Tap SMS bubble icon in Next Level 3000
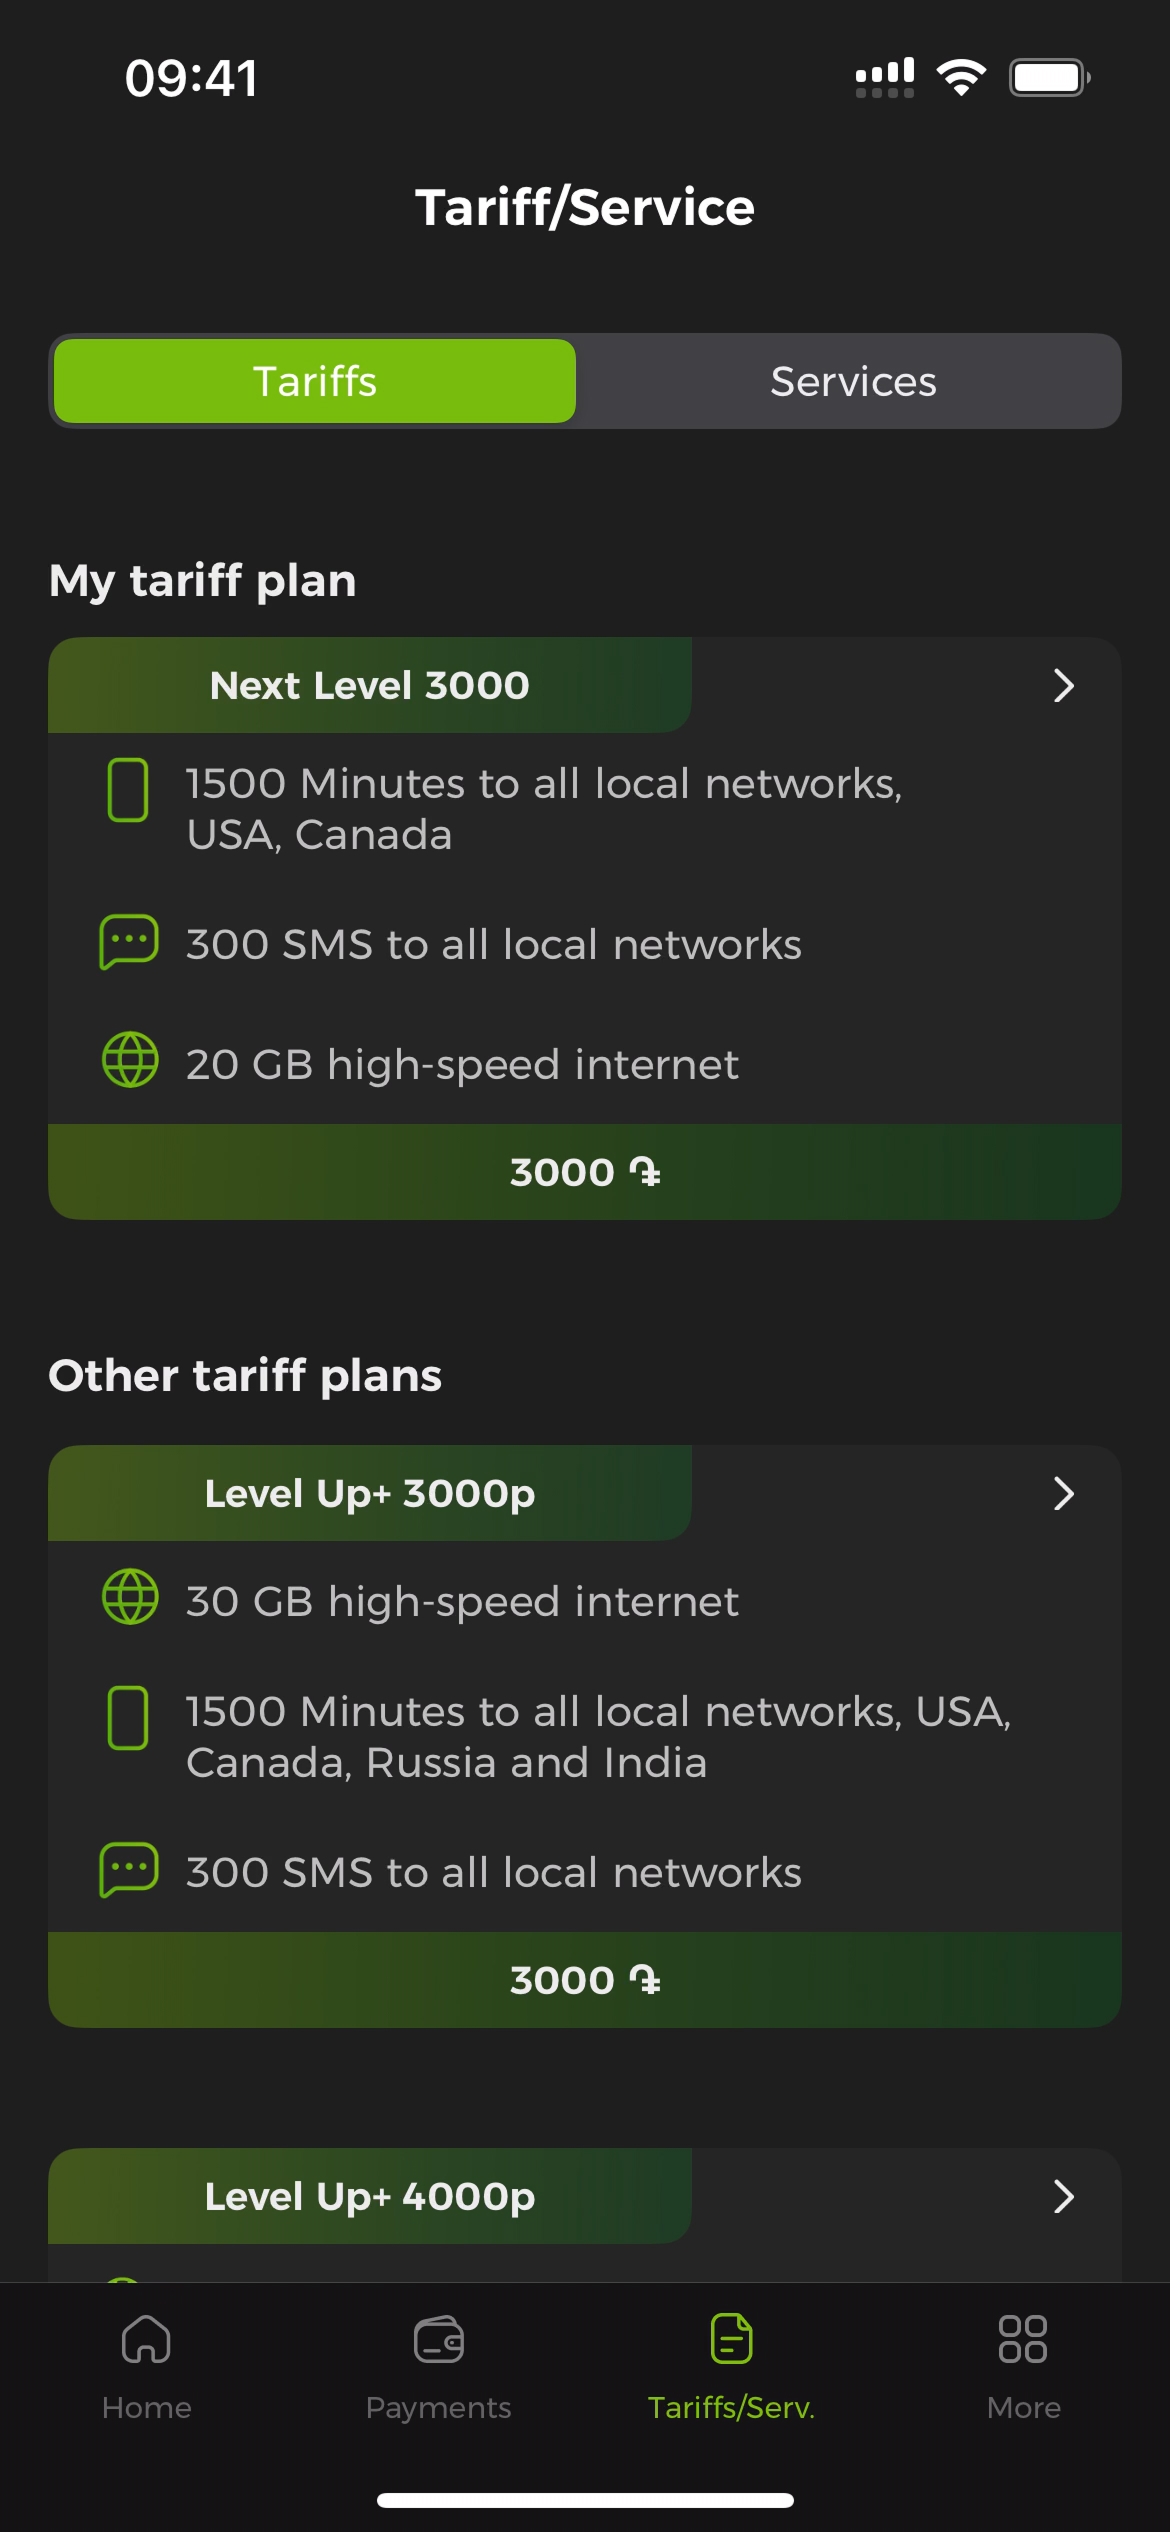 [129, 942]
